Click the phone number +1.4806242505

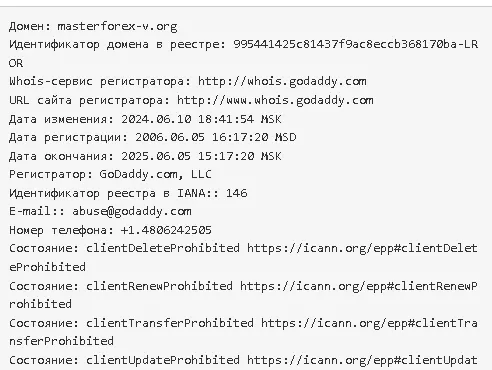click(166, 230)
